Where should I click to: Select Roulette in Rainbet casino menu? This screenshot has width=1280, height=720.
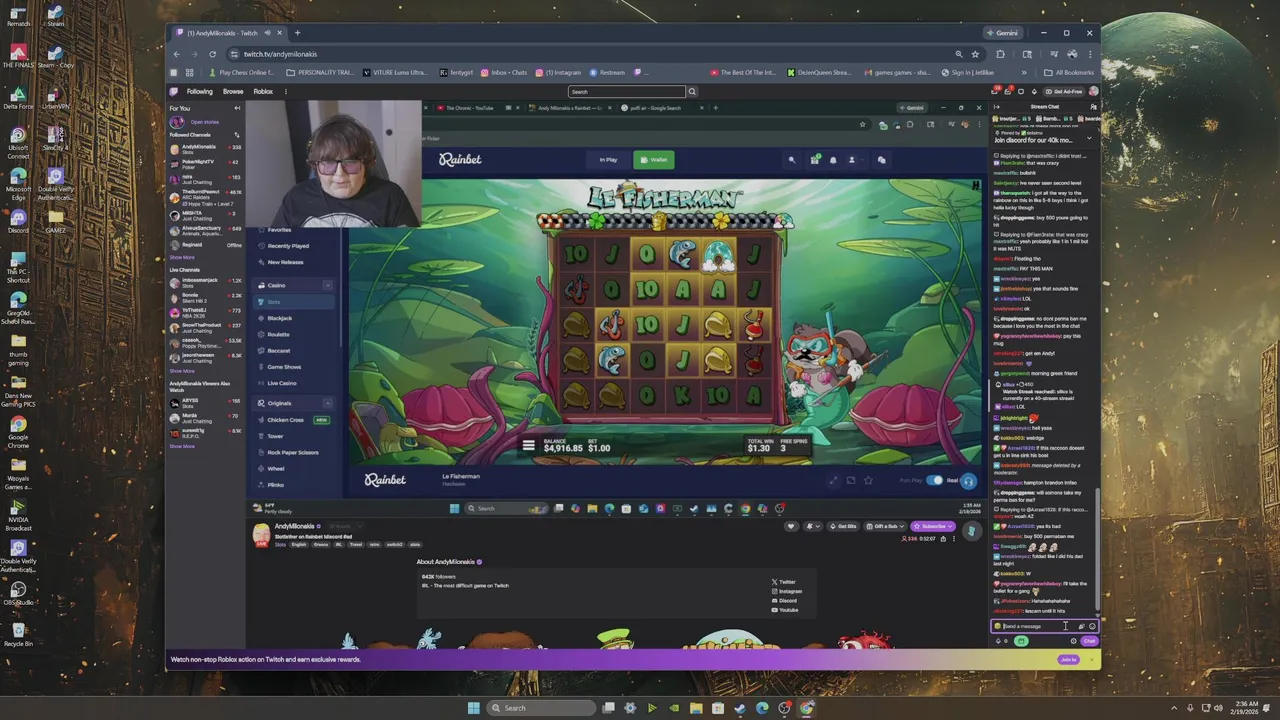(278, 334)
